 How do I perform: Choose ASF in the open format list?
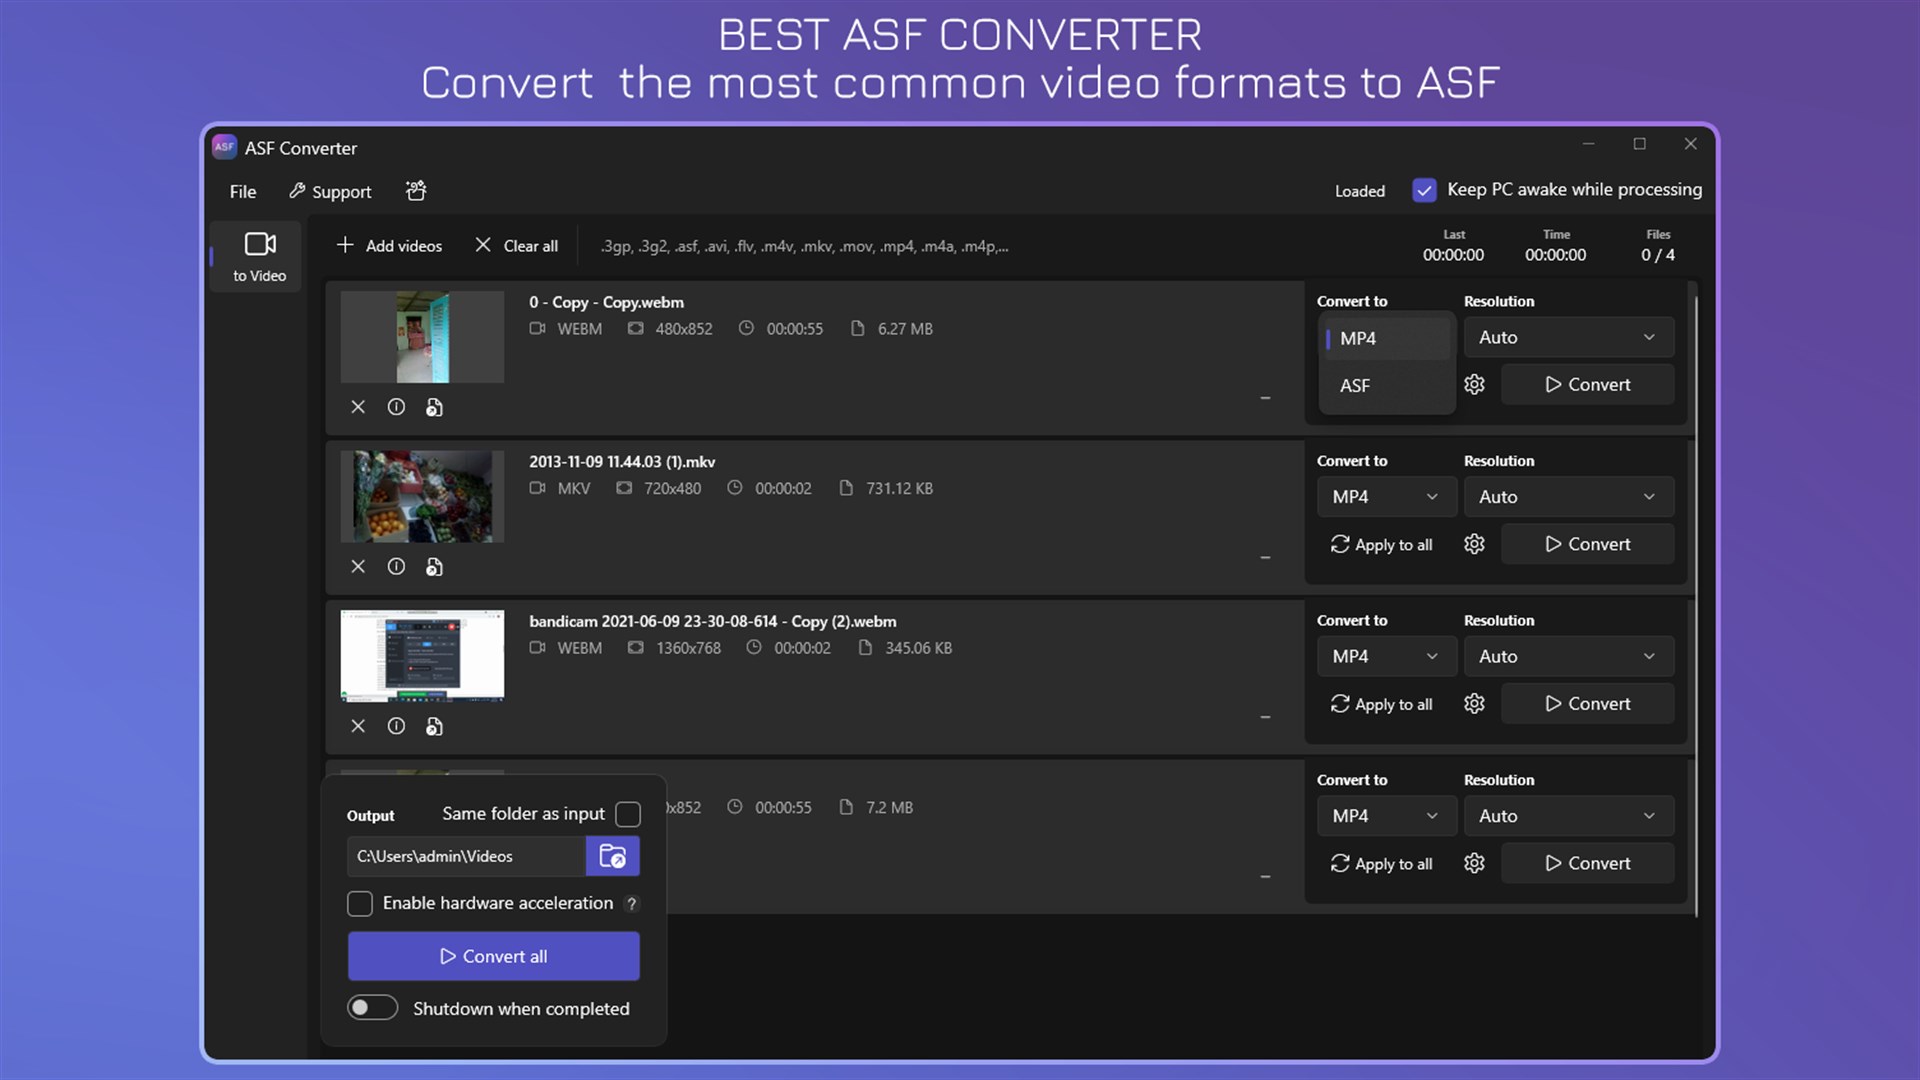(1356, 386)
